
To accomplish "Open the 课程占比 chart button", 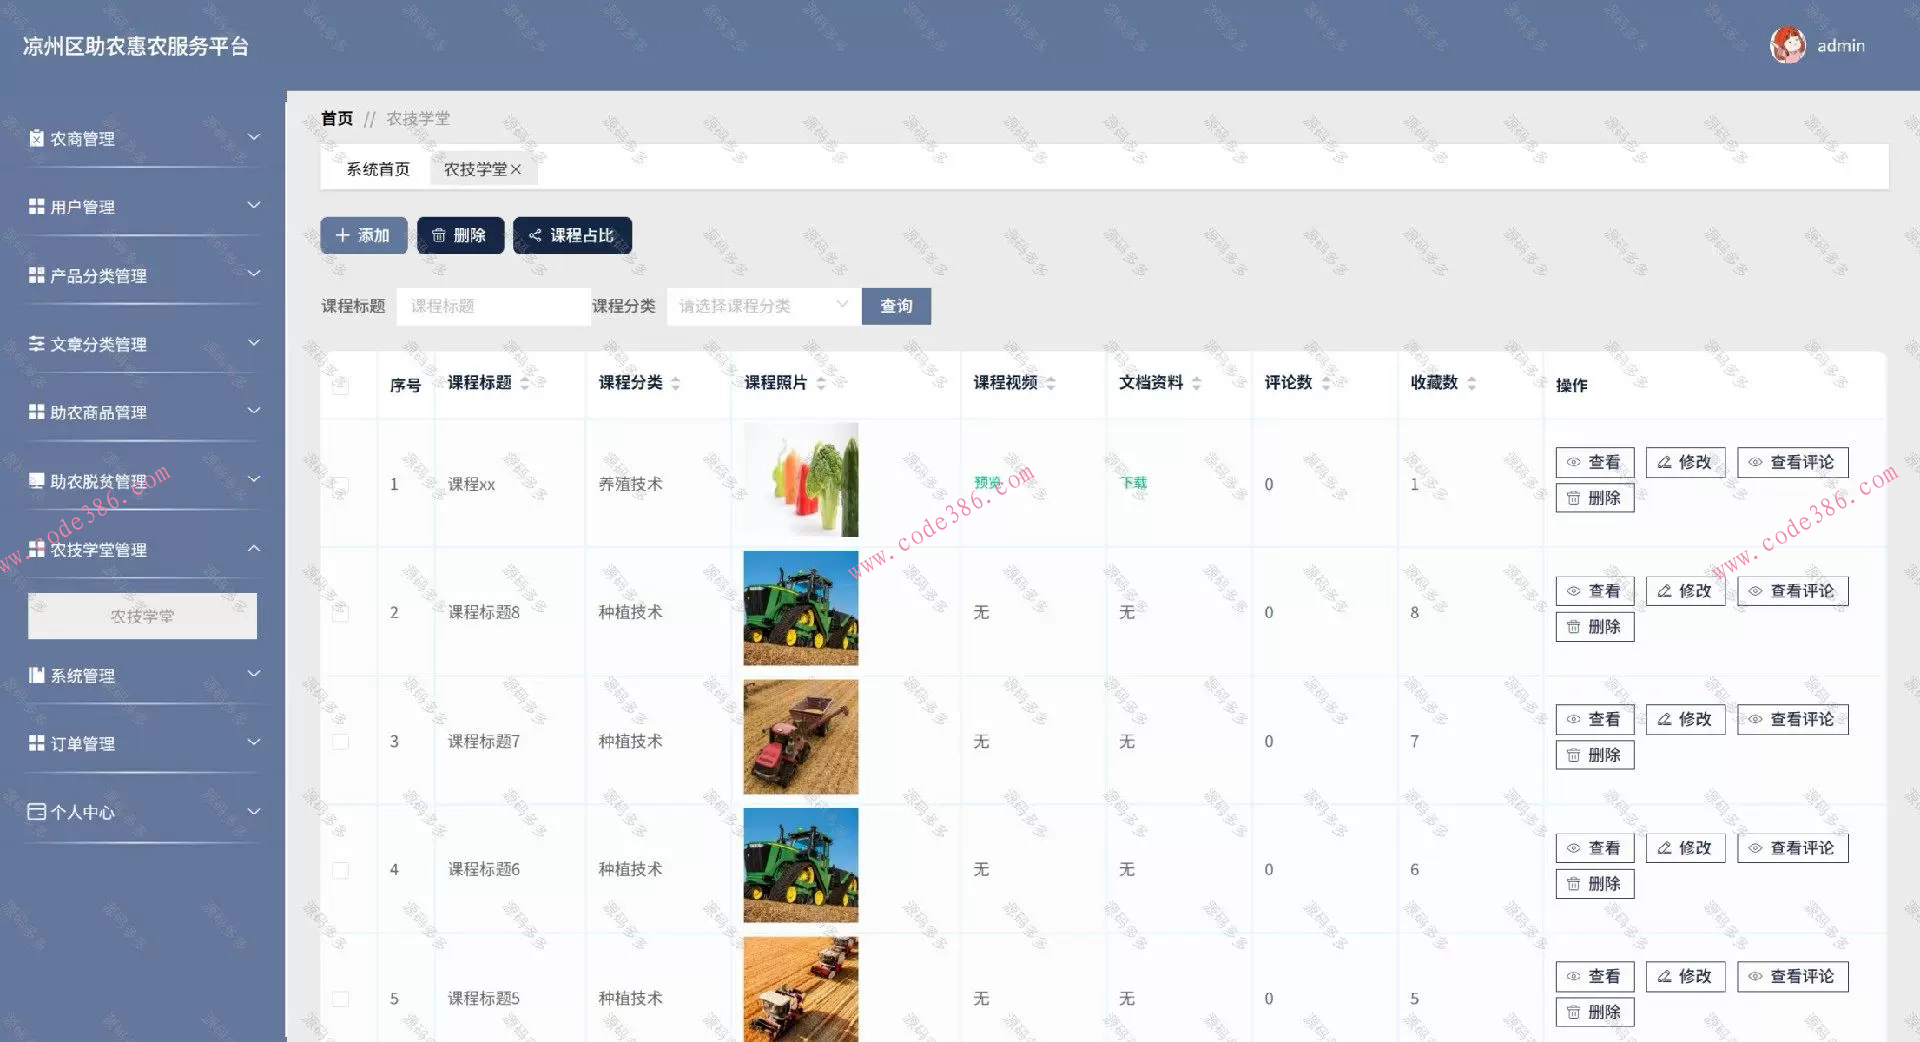I will (x=572, y=235).
